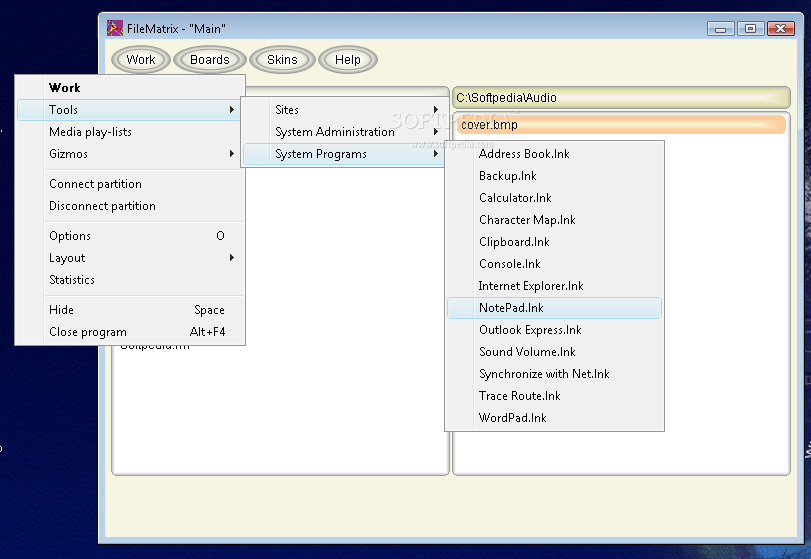Choose Disconnect partition
Image resolution: width=811 pixels, height=559 pixels.
(x=130, y=206)
